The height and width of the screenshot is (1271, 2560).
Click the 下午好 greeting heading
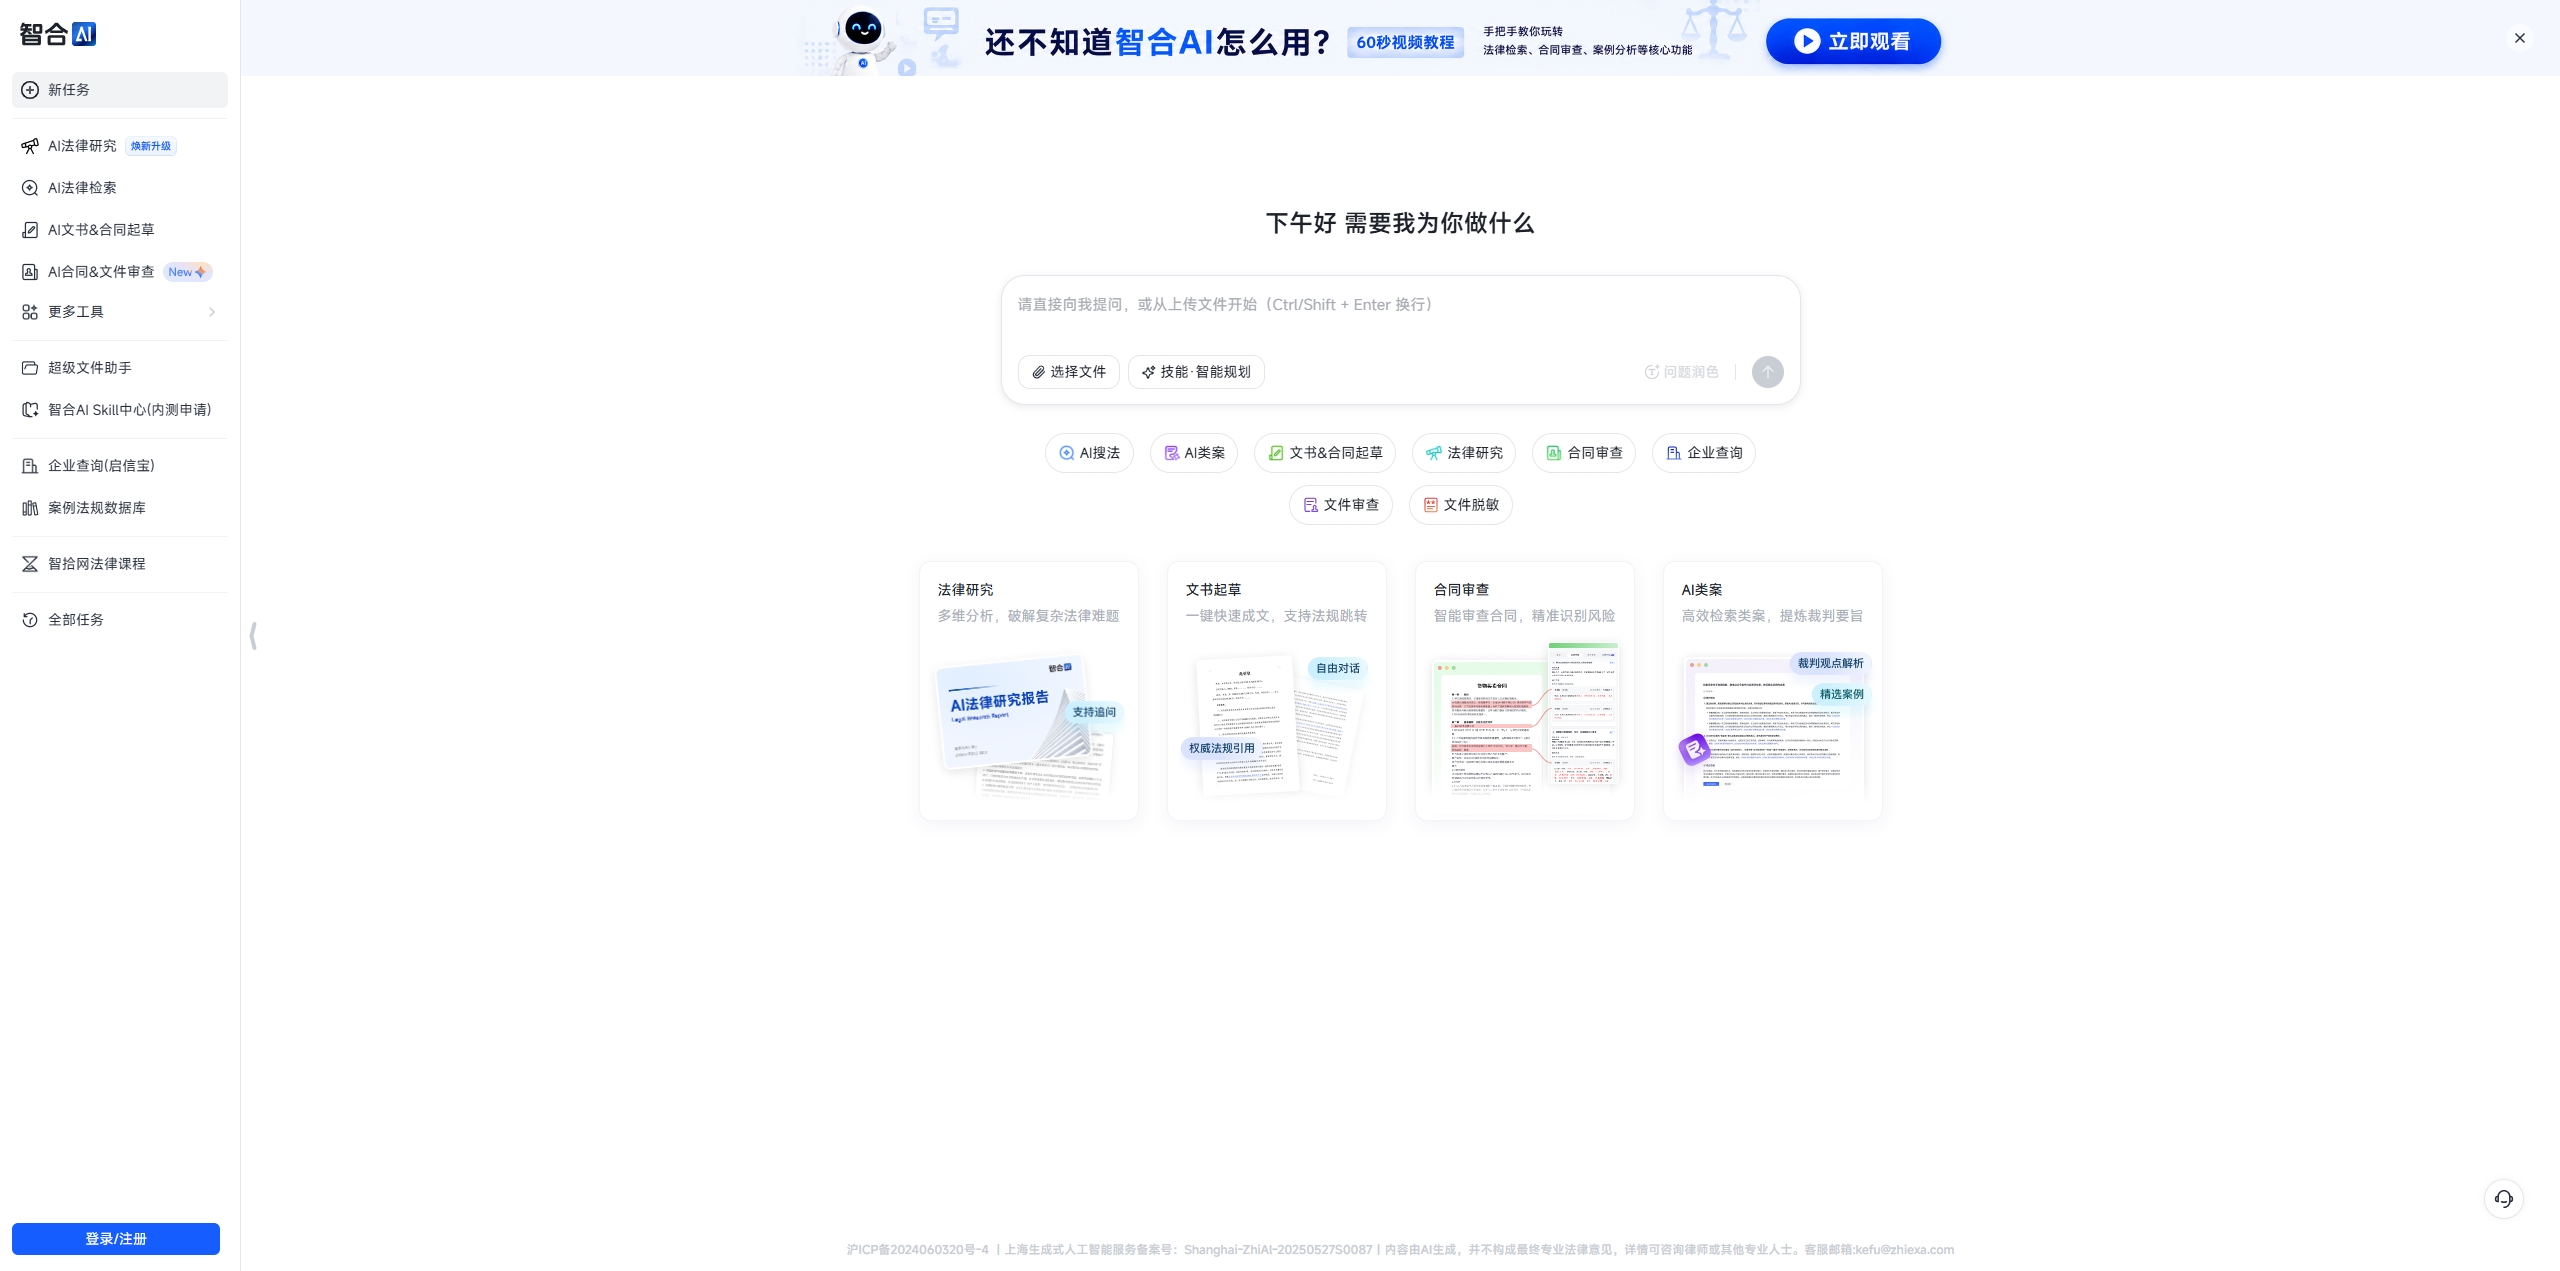click(1400, 223)
